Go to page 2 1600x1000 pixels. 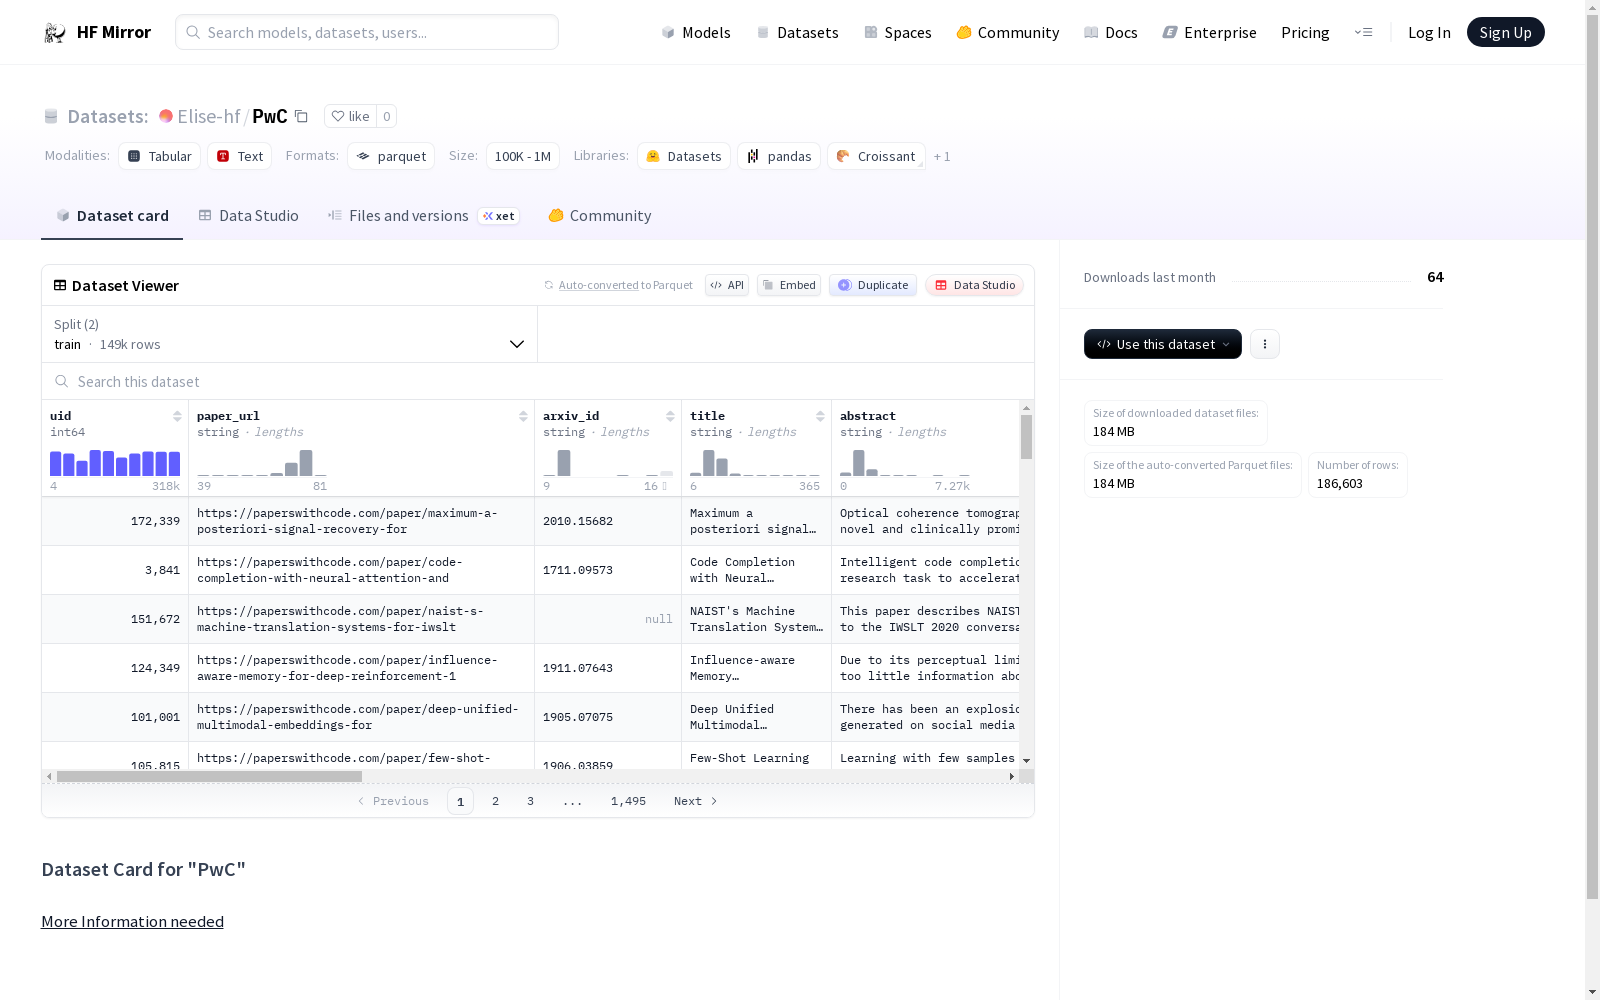click(495, 801)
